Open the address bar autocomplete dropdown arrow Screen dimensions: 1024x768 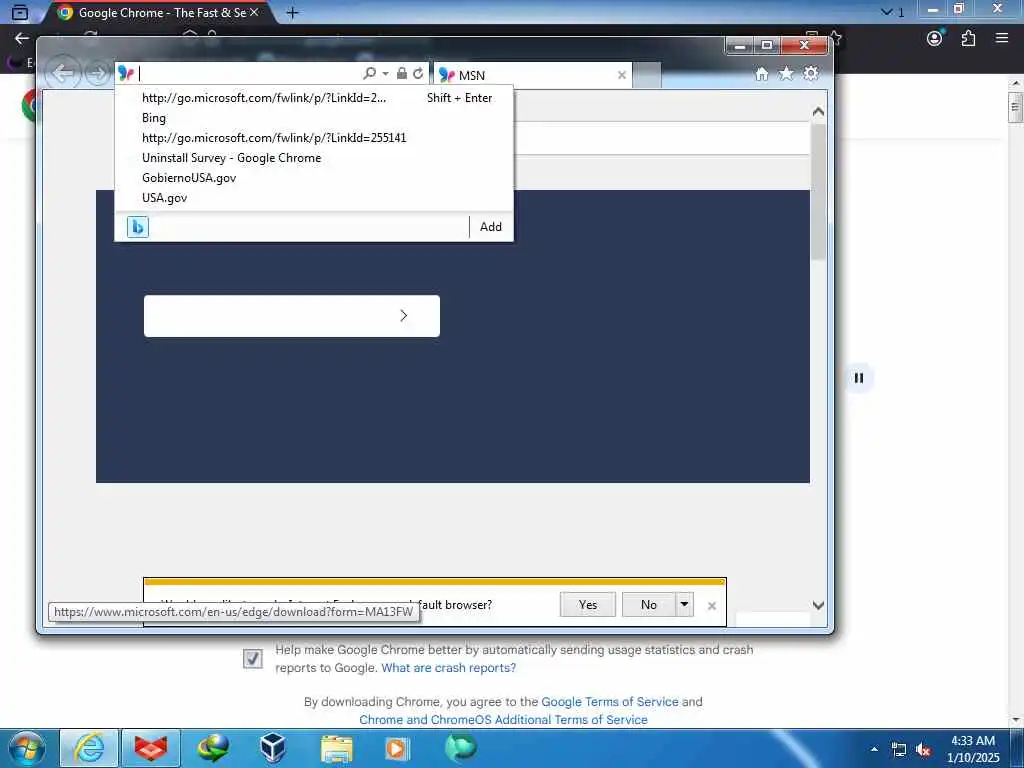pyautogui.click(x=385, y=74)
